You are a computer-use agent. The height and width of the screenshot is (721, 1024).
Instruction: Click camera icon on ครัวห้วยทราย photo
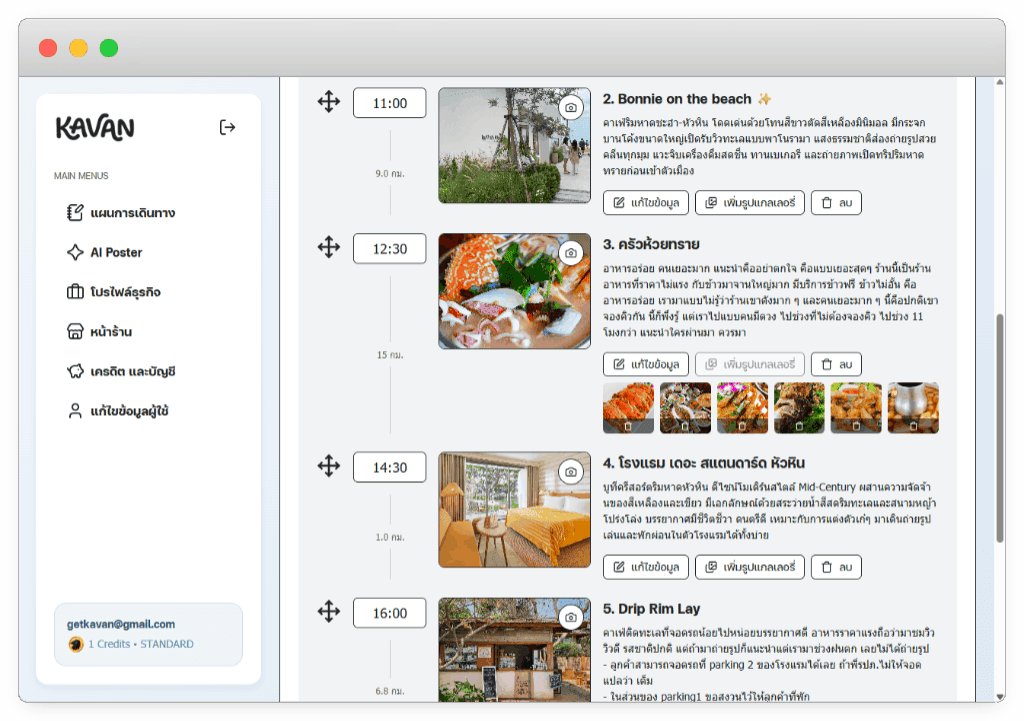pos(571,253)
